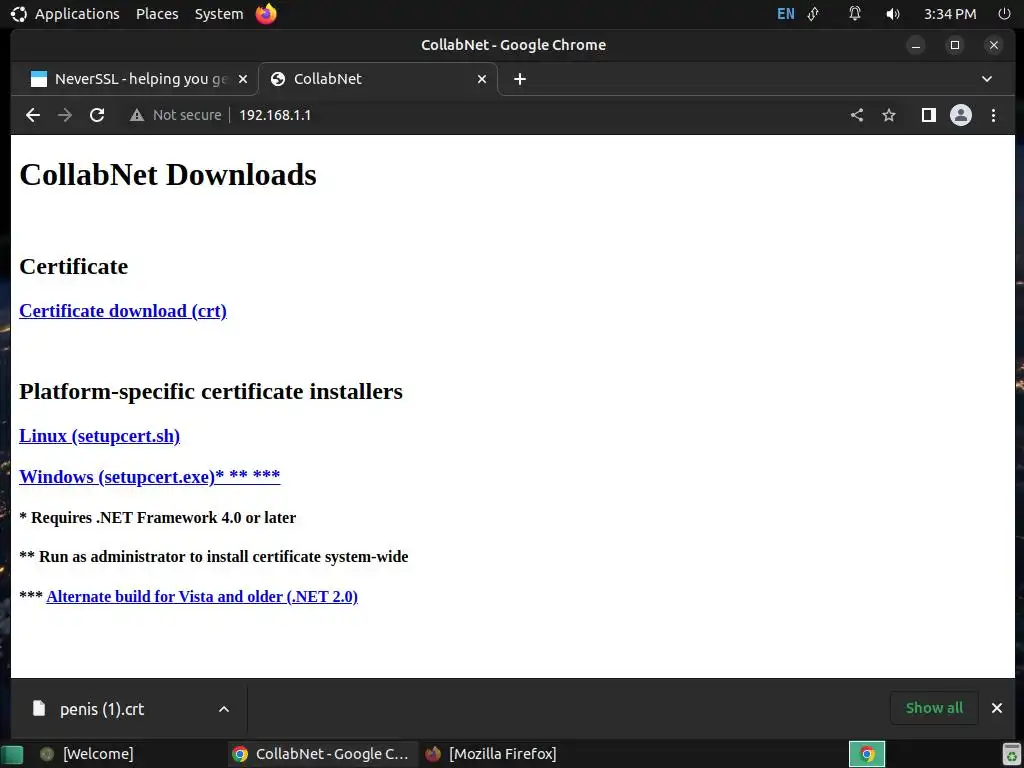
Task: Click the 3:34 PM clock
Action: tap(950, 14)
